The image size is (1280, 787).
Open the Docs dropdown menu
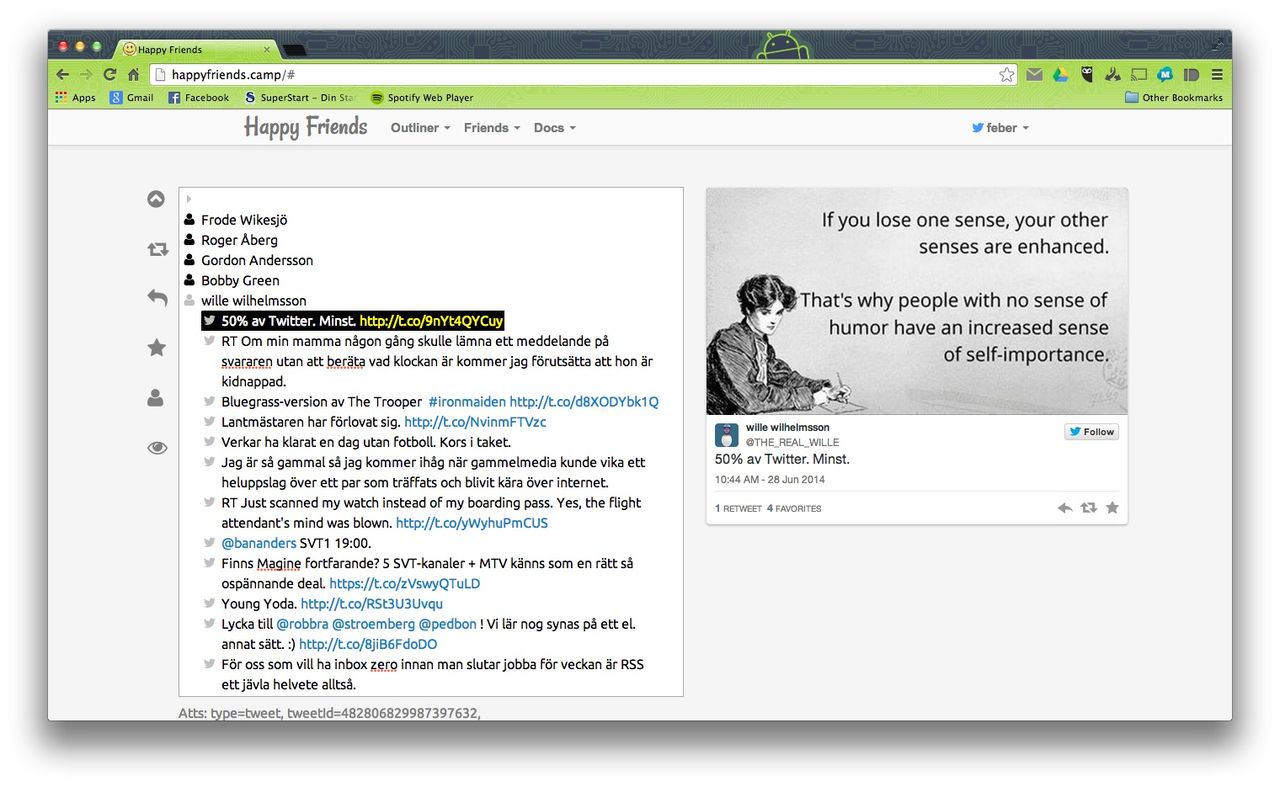(x=554, y=128)
